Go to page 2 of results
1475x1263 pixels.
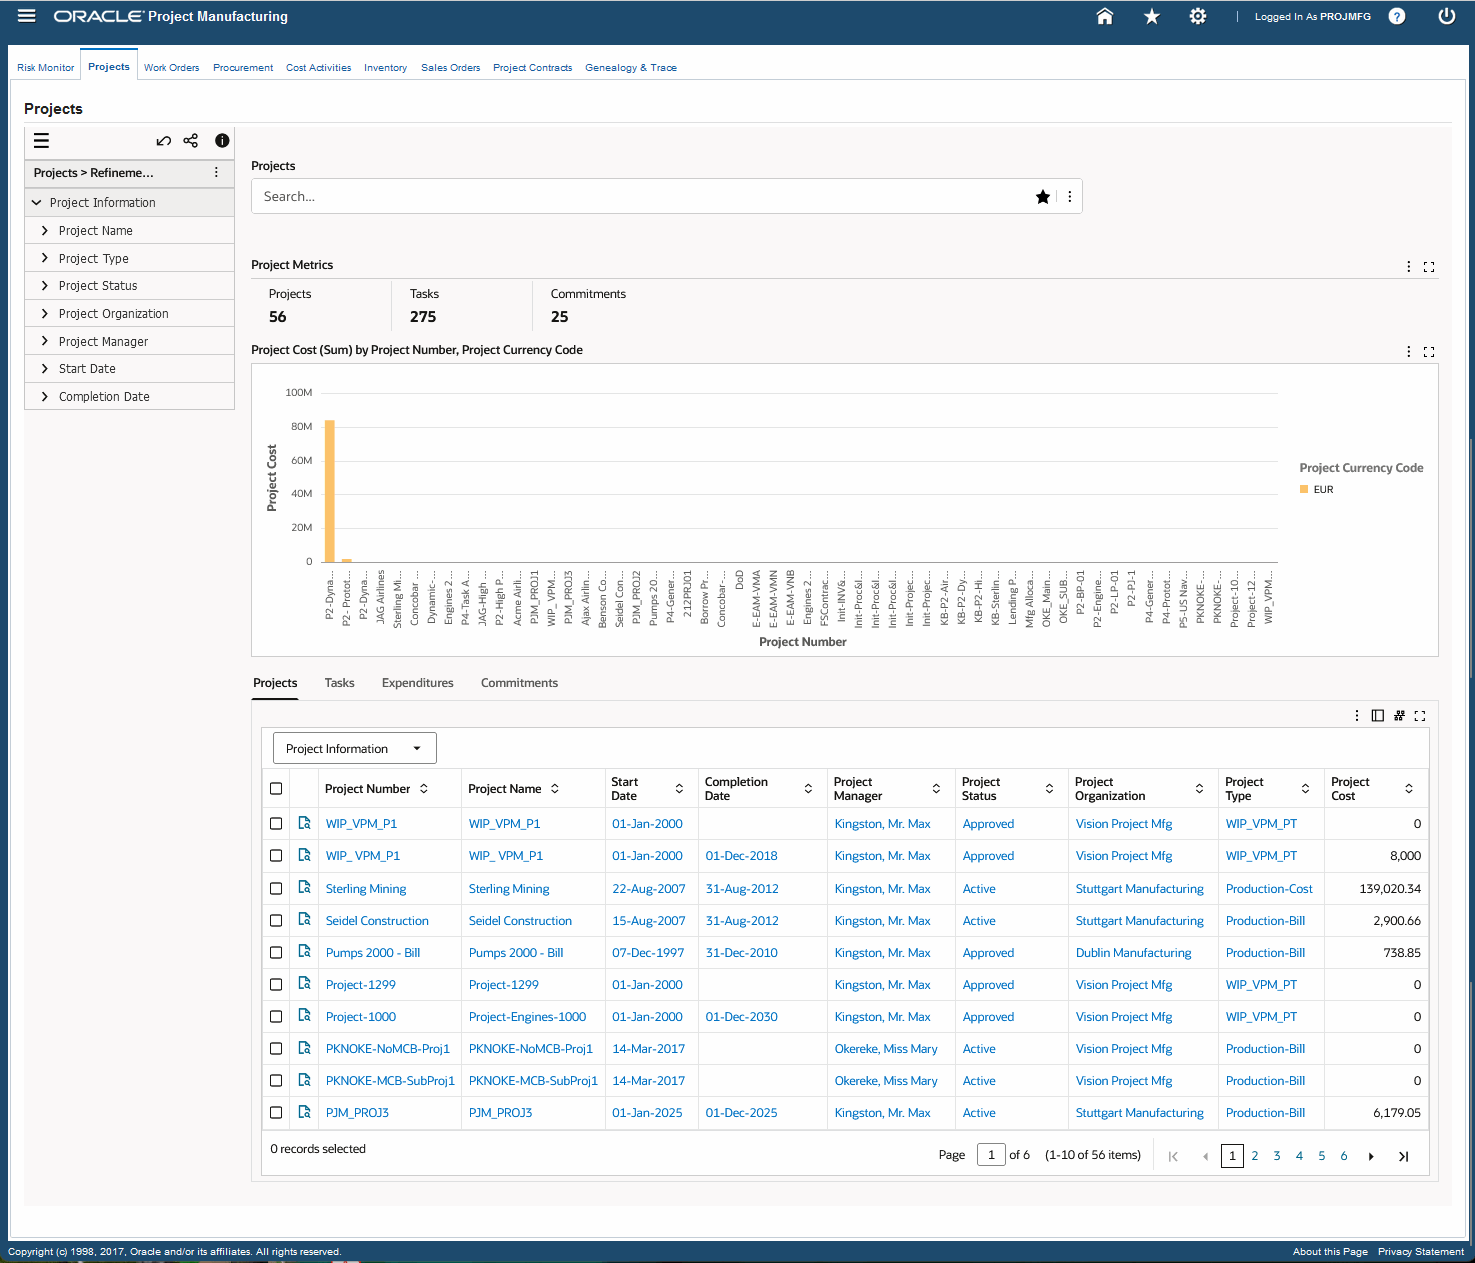tap(1255, 1156)
